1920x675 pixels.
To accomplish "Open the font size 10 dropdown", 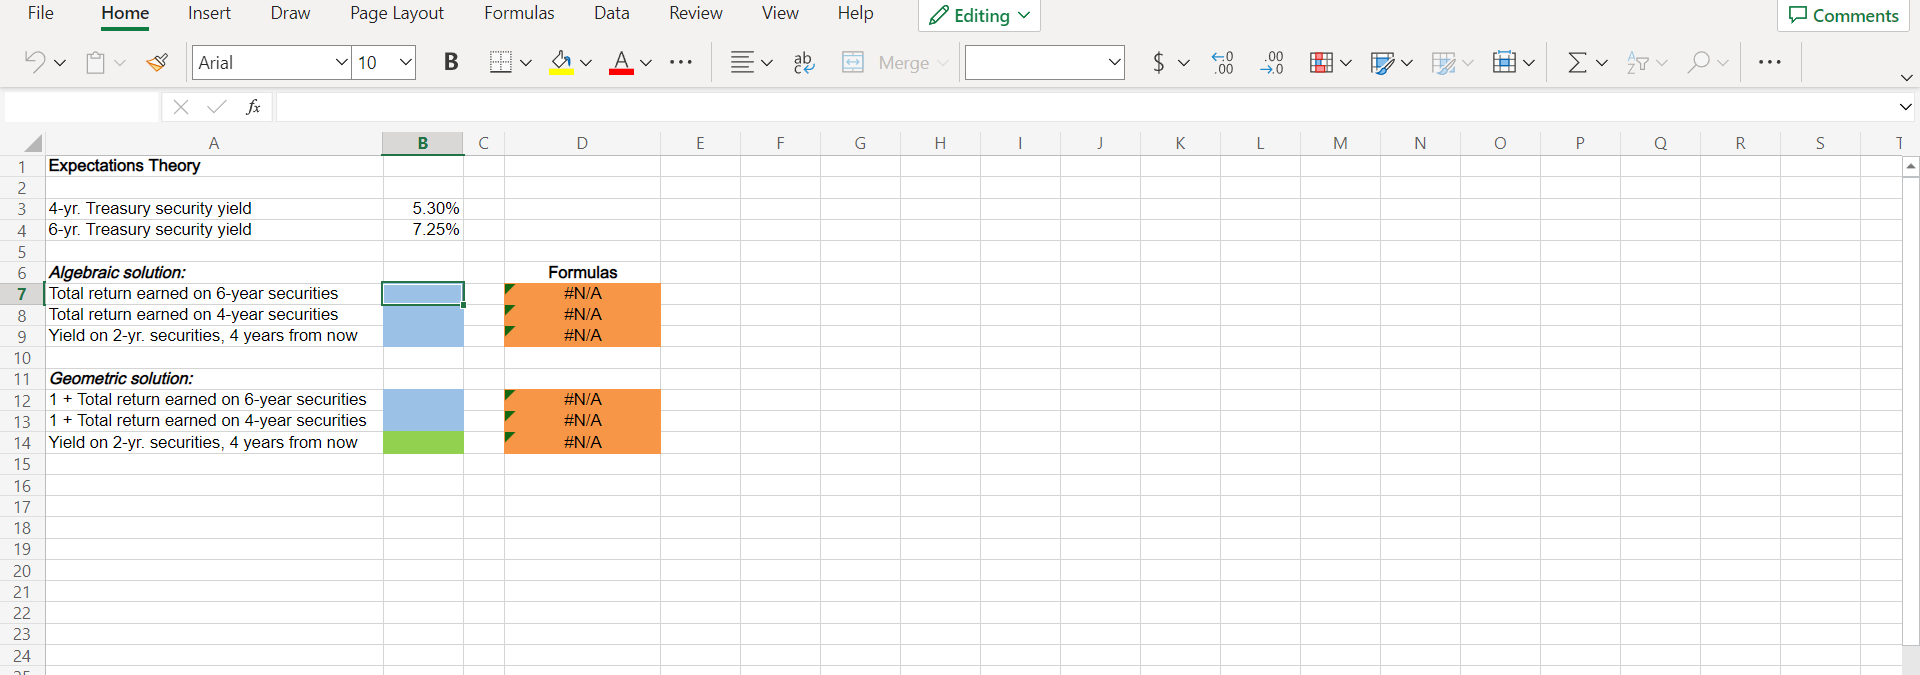I will (x=406, y=62).
